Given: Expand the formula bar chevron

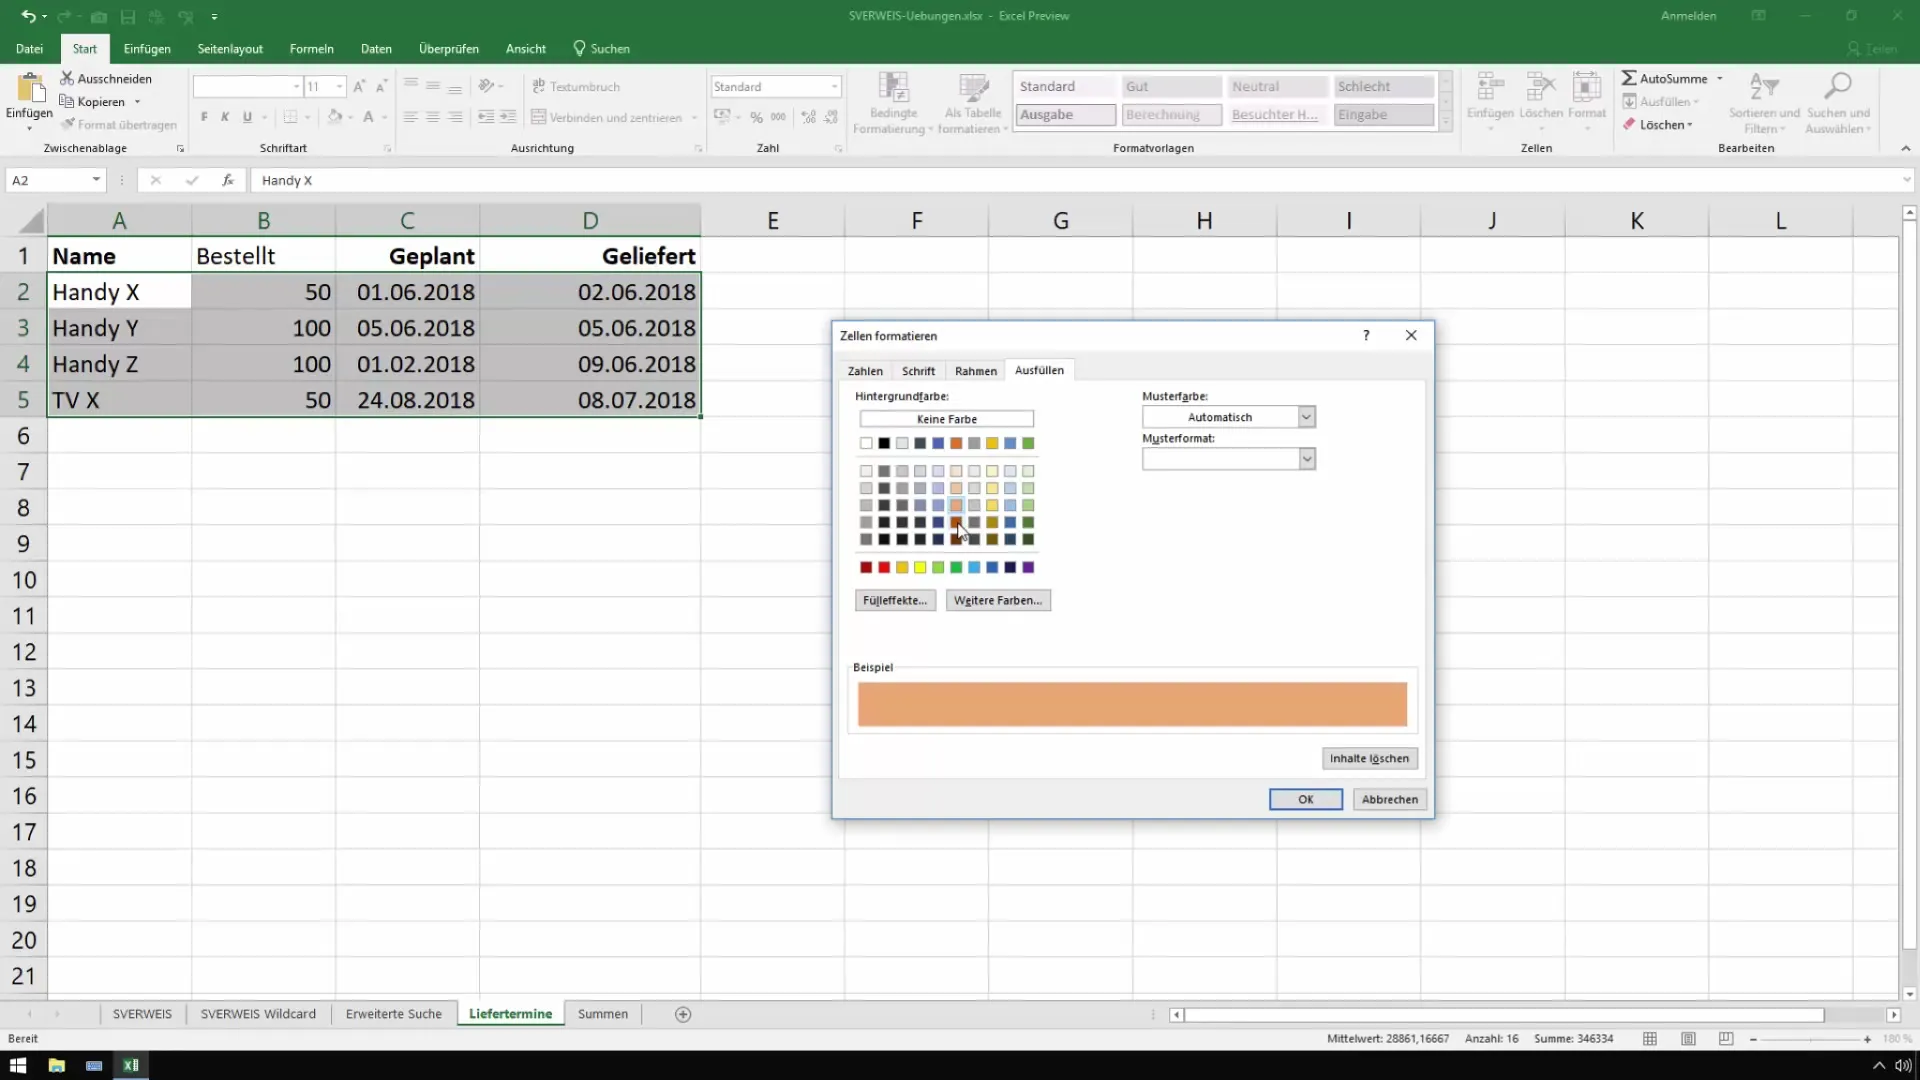Looking at the screenshot, I should [1906, 180].
